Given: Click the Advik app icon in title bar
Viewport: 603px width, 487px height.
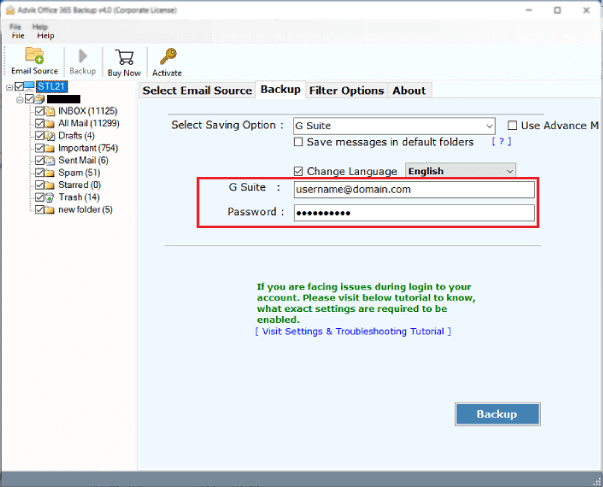Looking at the screenshot, I should [x=10, y=10].
